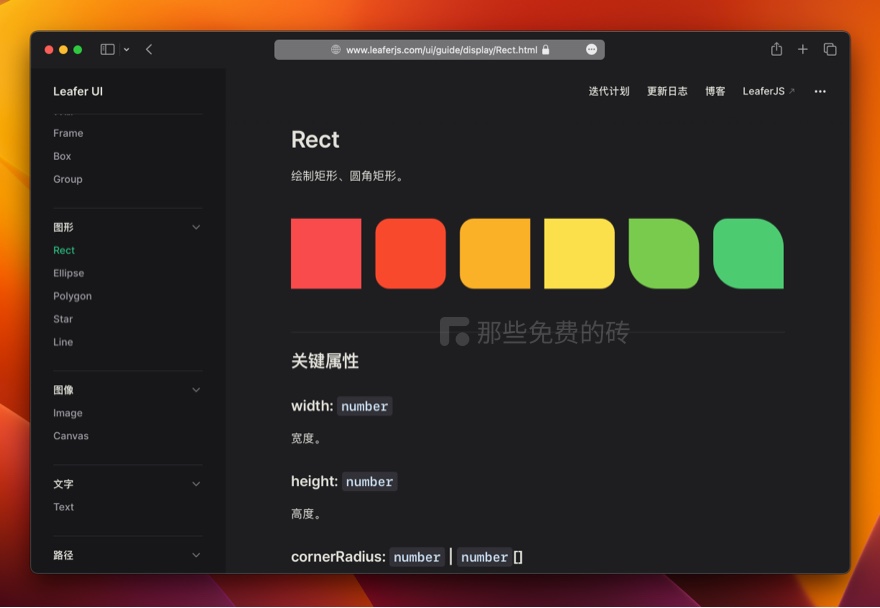Click the globe icon in address bar
This screenshot has width=880, height=608.
click(x=336, y=49)
